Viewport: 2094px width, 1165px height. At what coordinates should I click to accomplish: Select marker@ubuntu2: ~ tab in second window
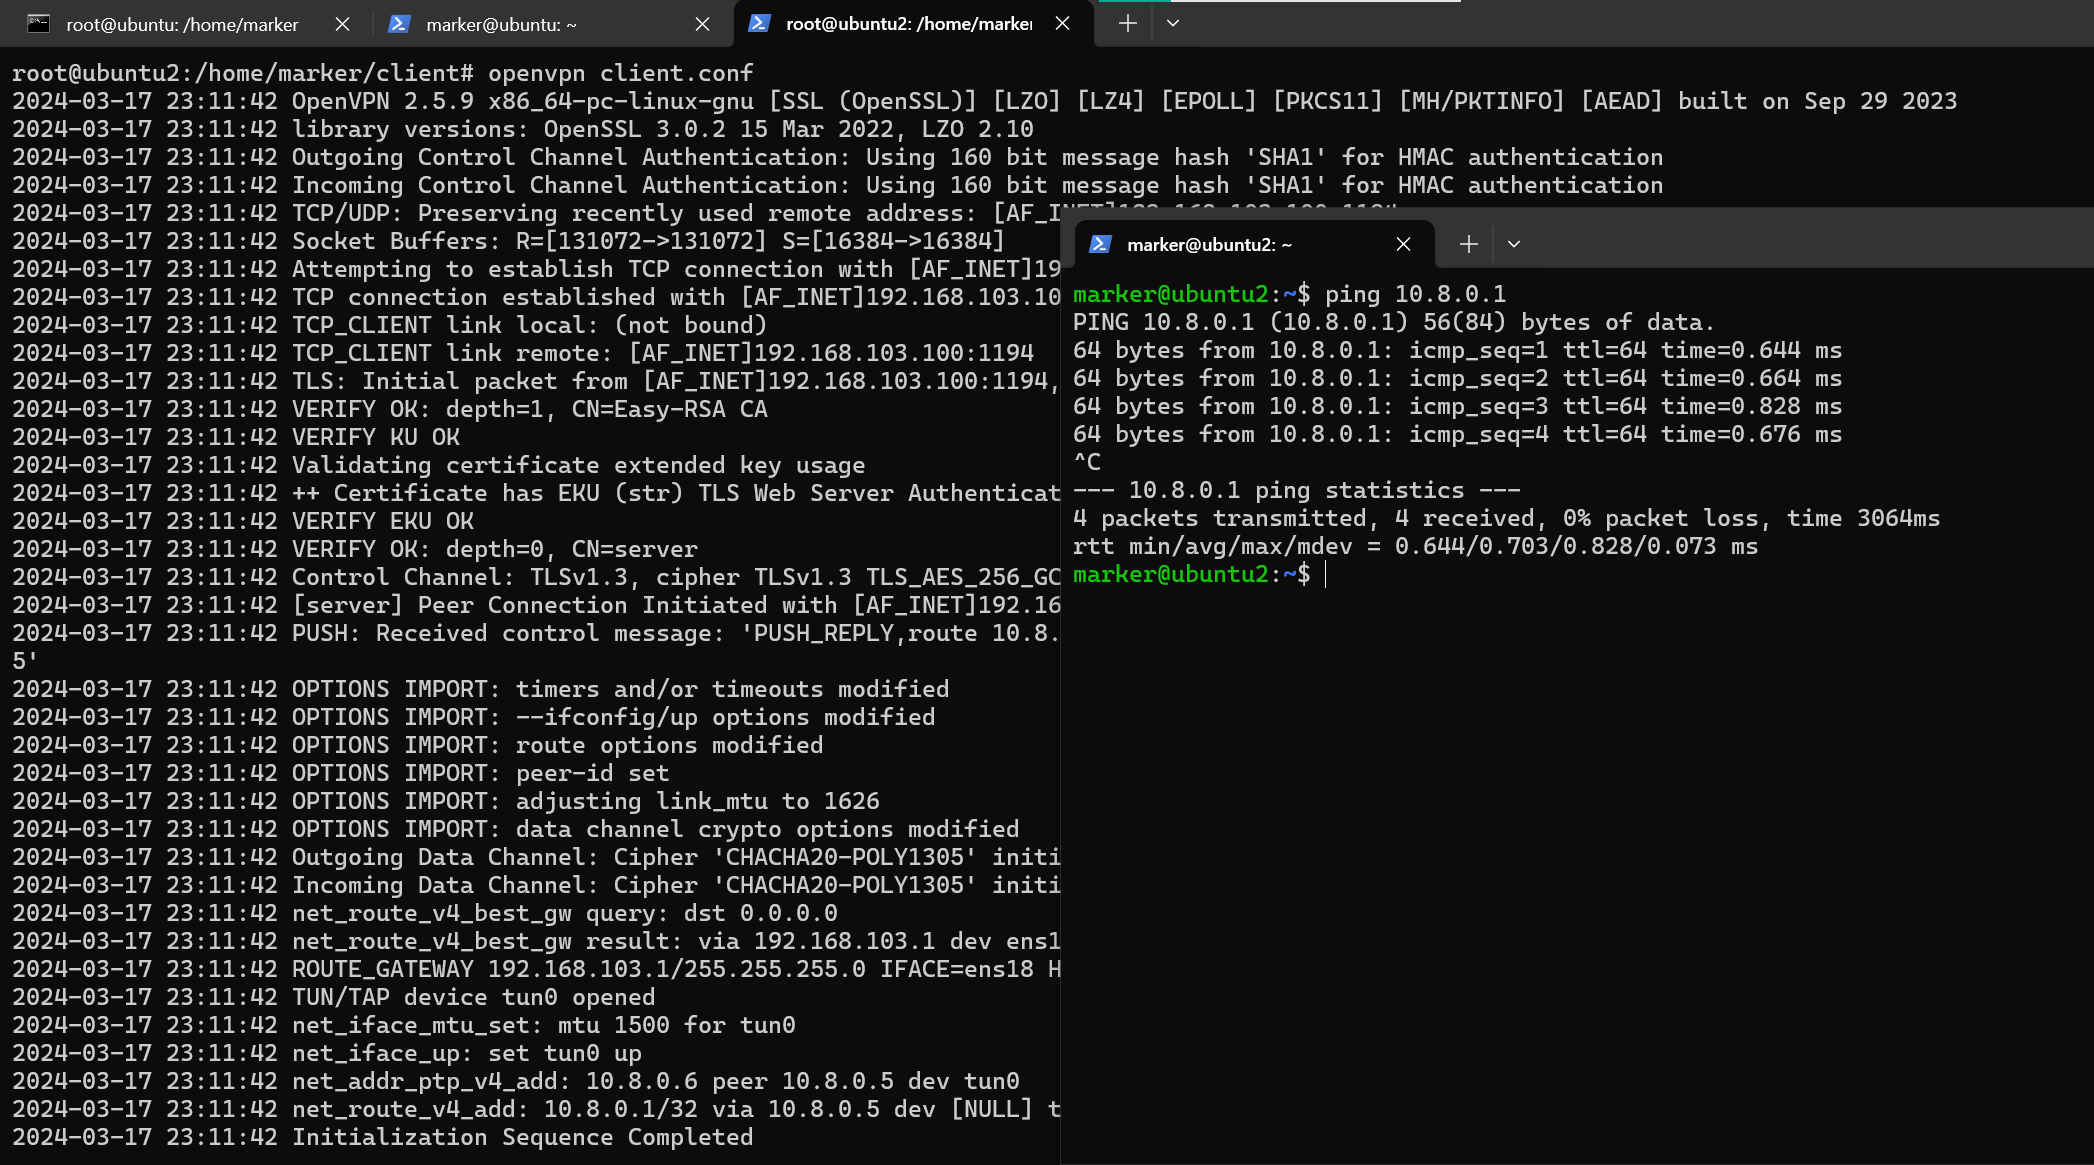click(x=1209, y=244)
